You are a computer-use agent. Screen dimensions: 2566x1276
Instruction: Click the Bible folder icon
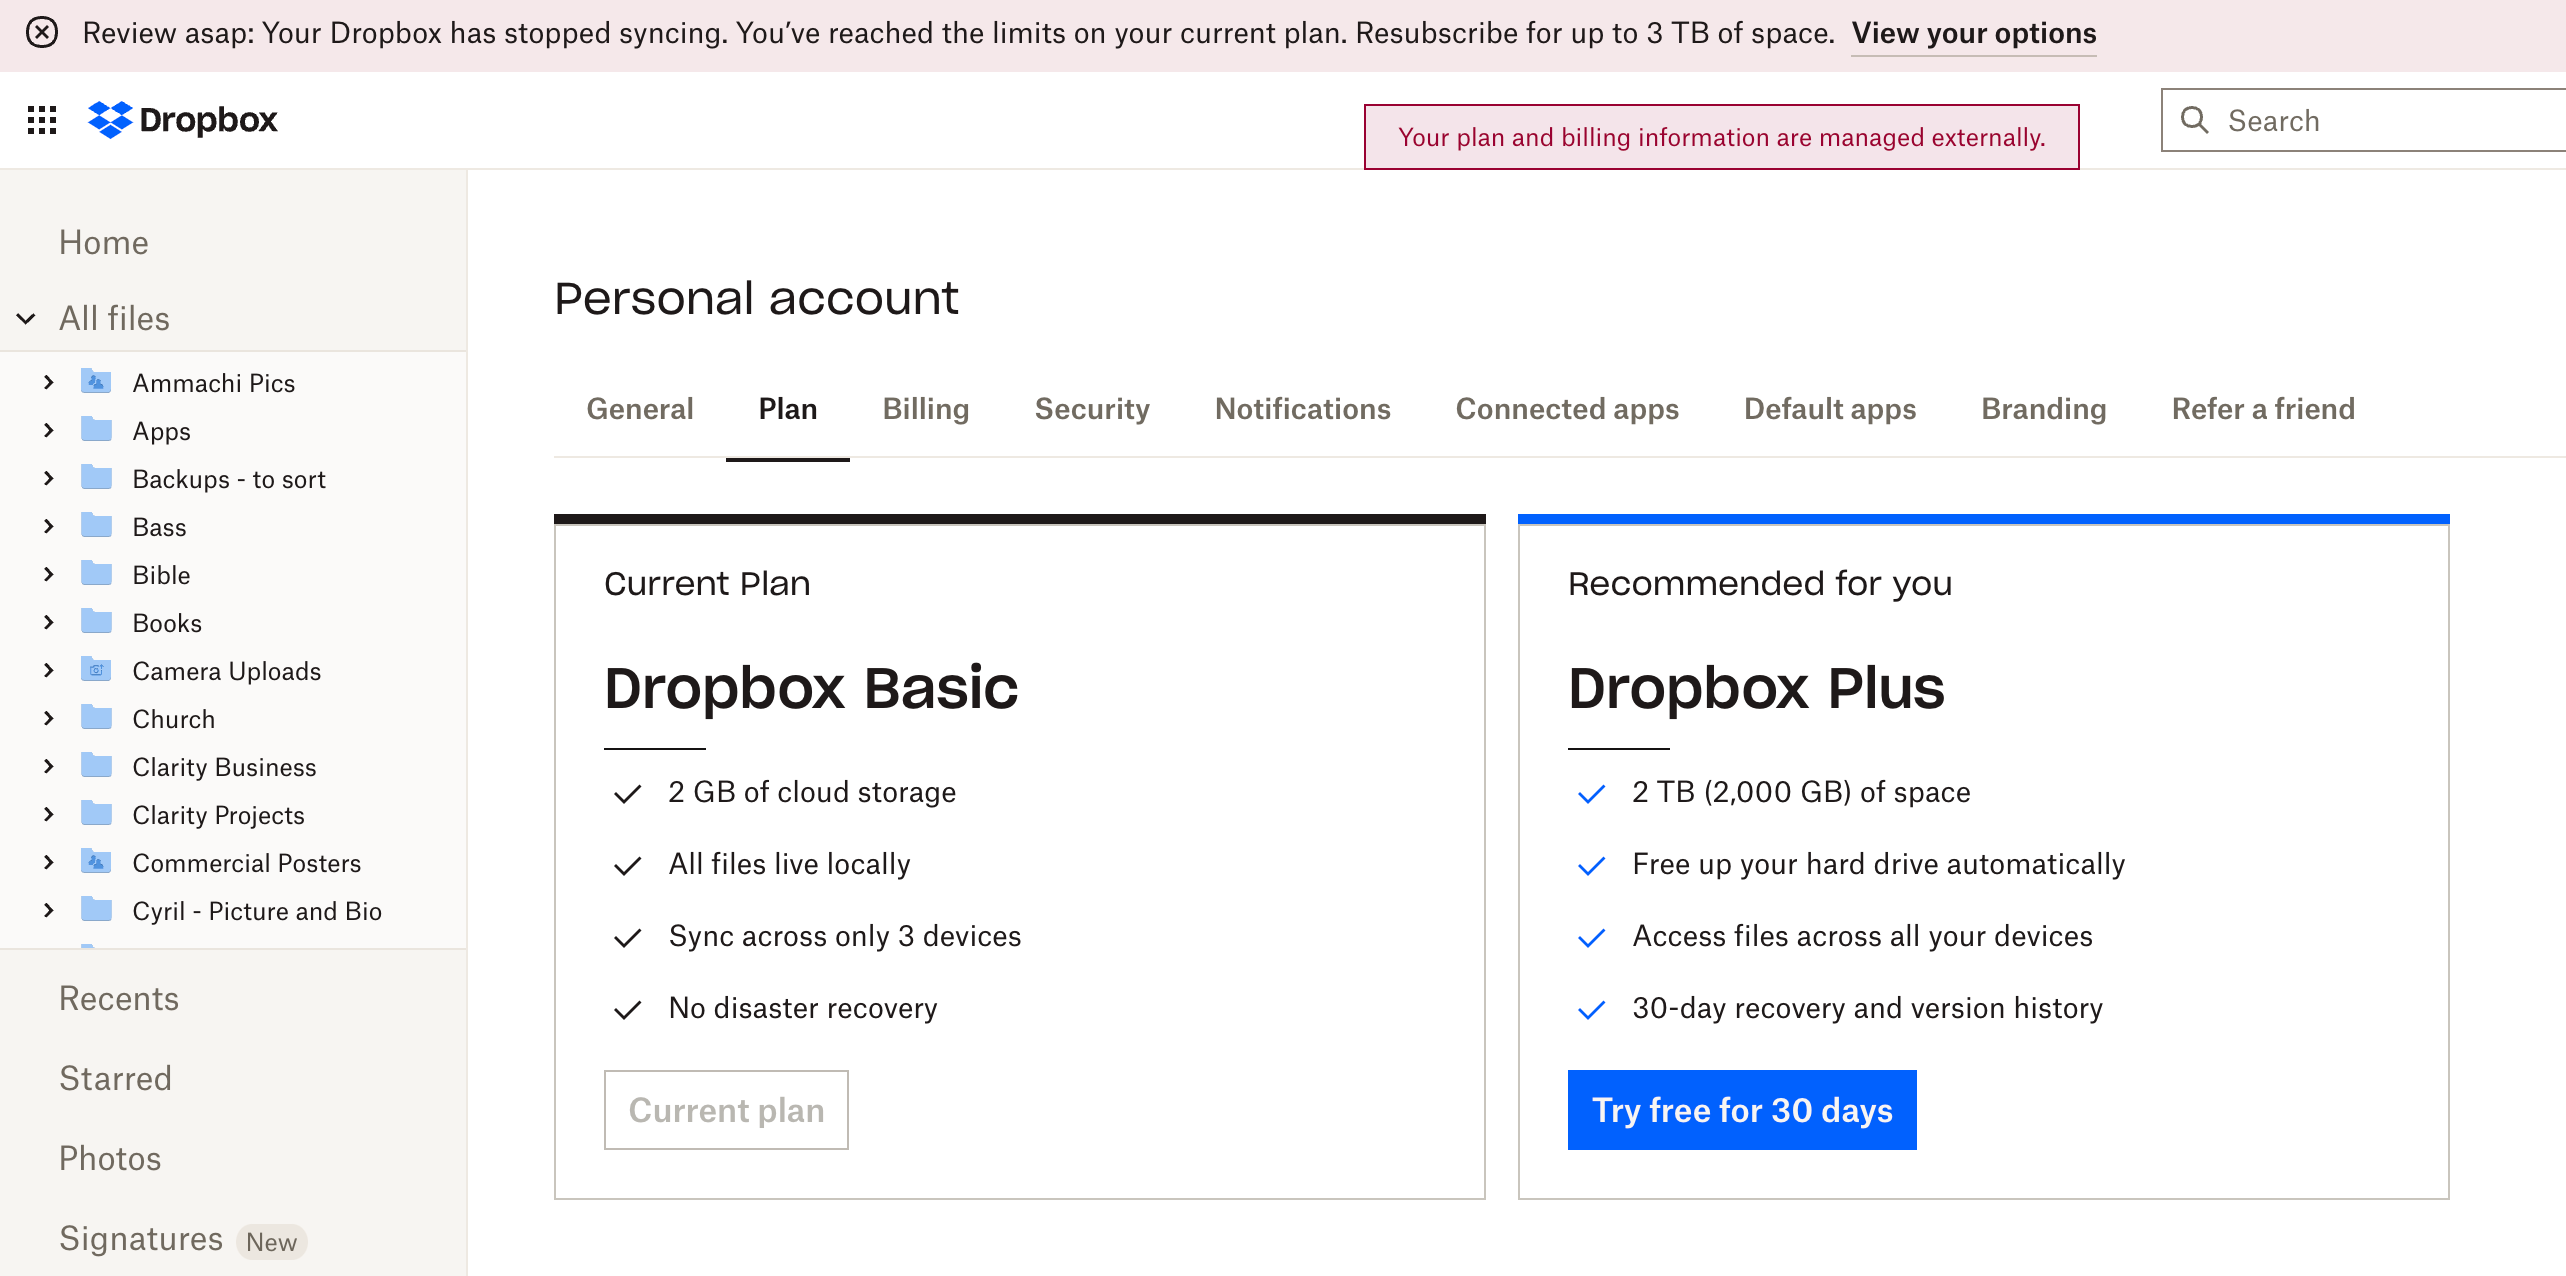[96, 574]
